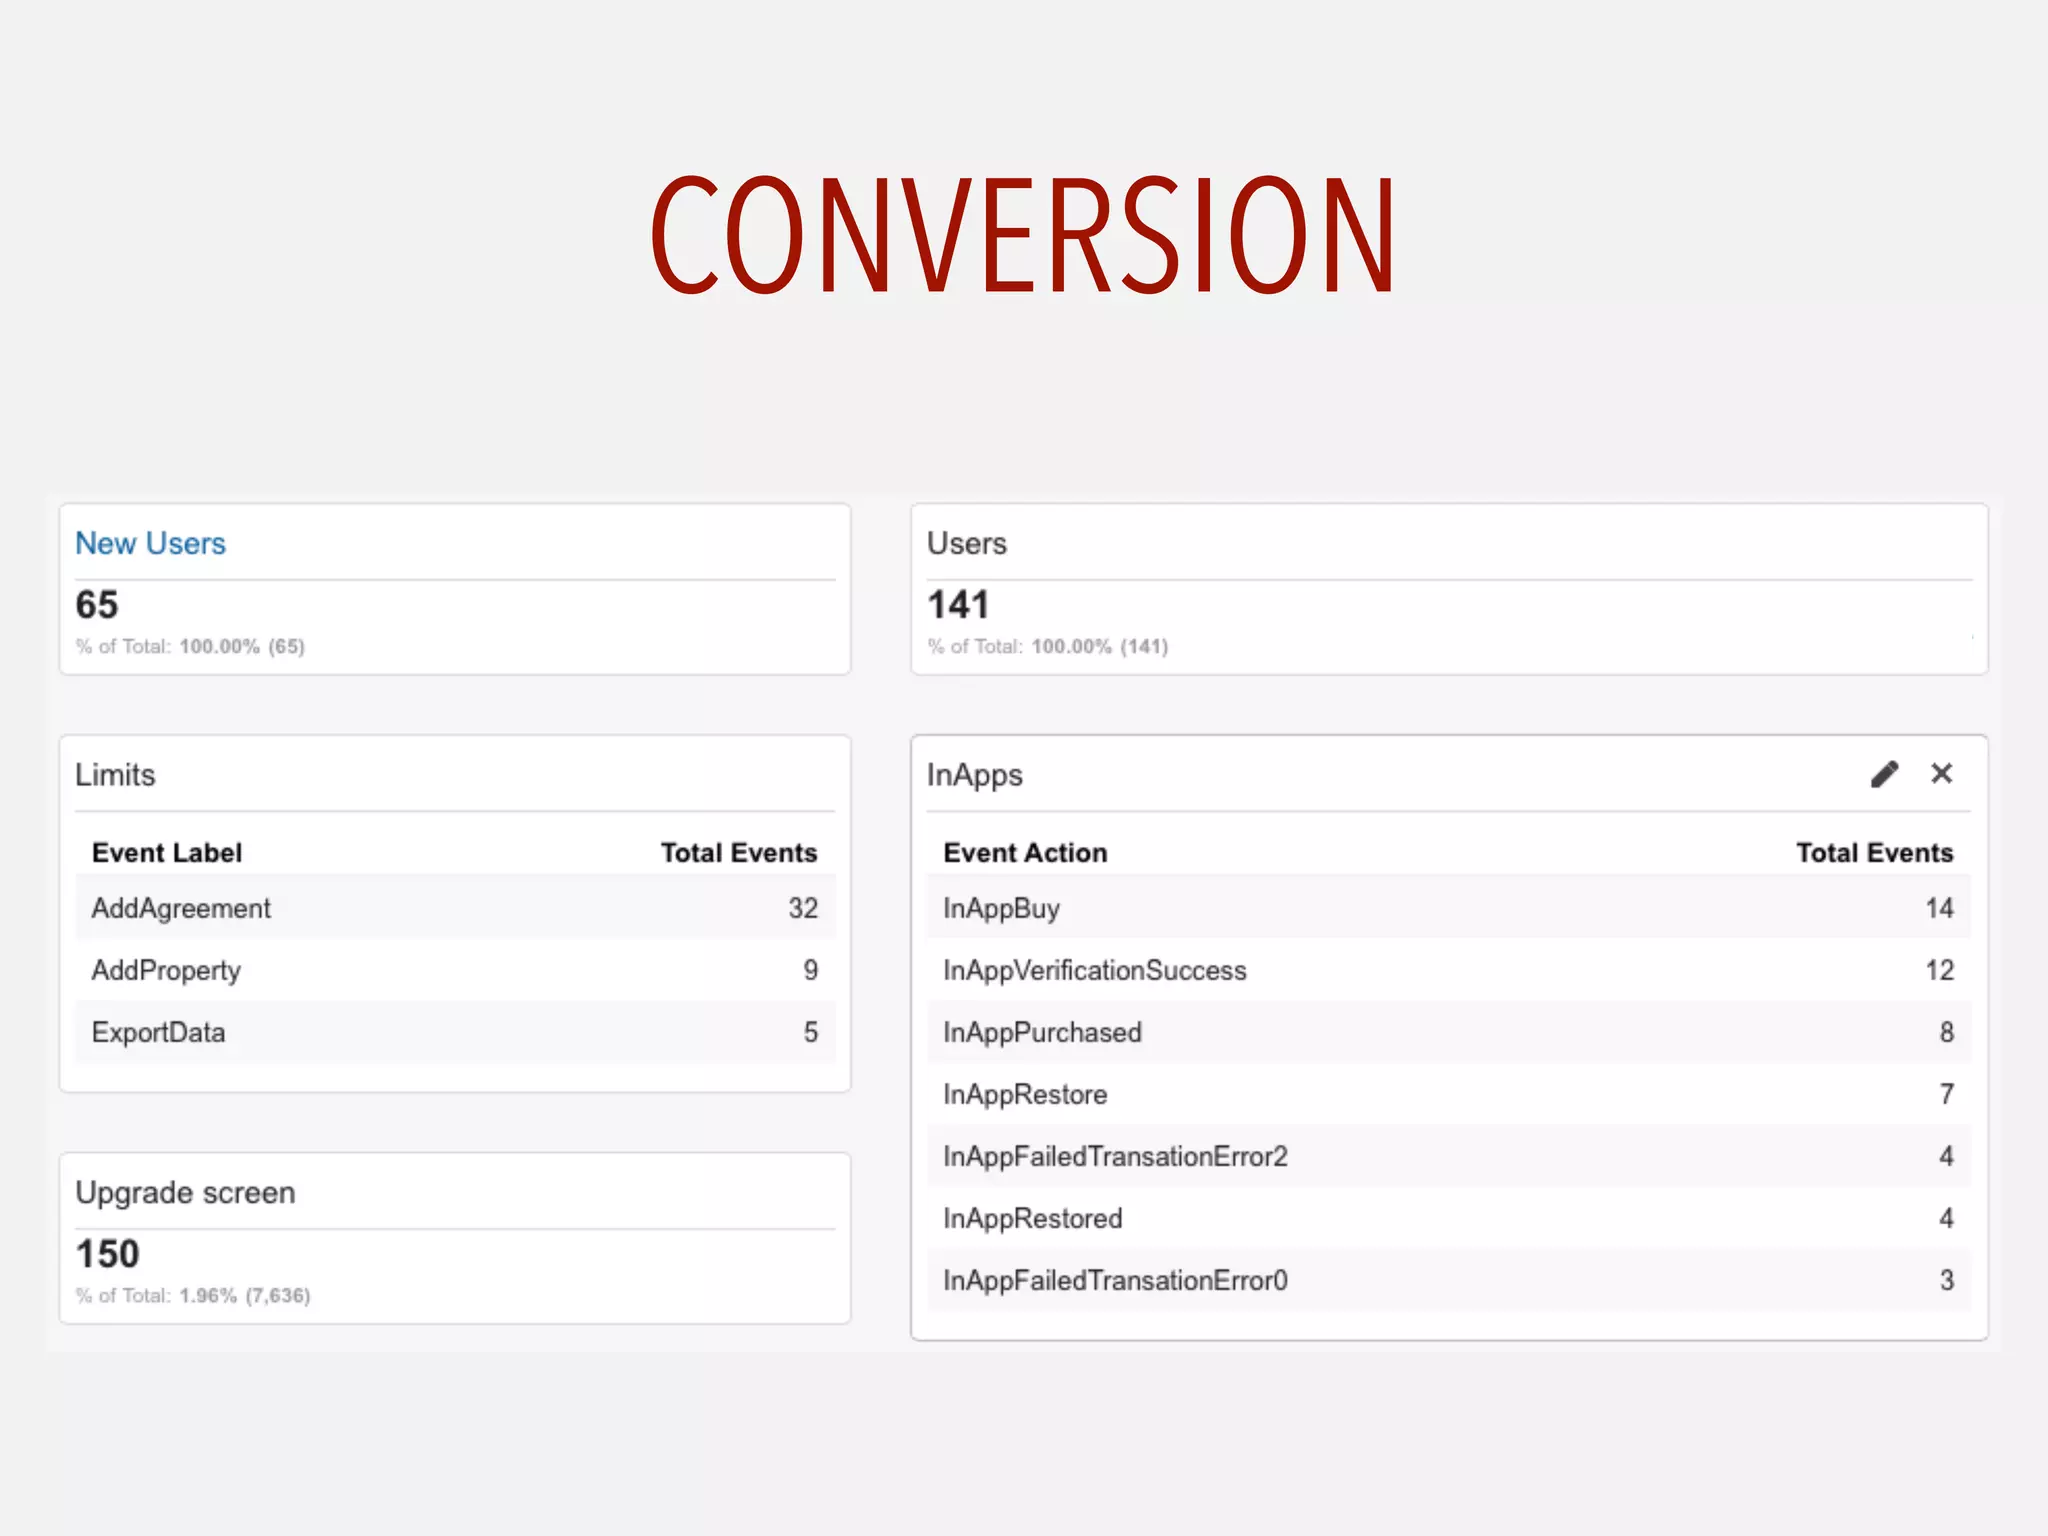This screenshot has width=2048, height=1536.
Task: Click the AddAgreement count 32
Action: tap(803, 908)
